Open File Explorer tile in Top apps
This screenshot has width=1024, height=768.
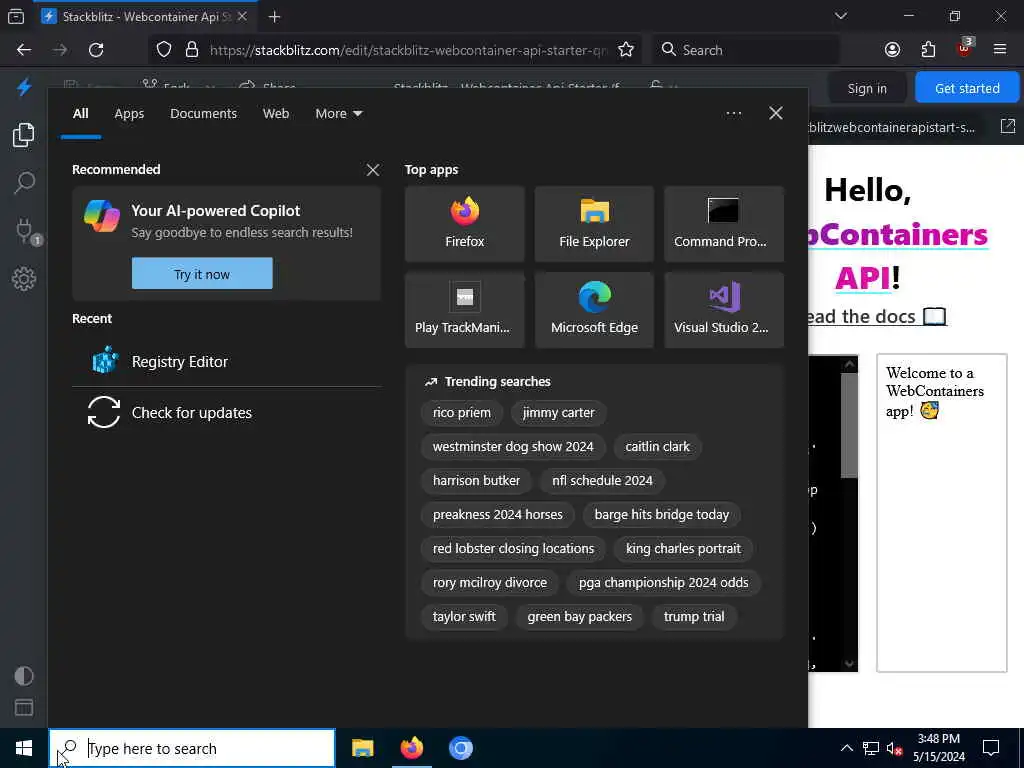594,224
